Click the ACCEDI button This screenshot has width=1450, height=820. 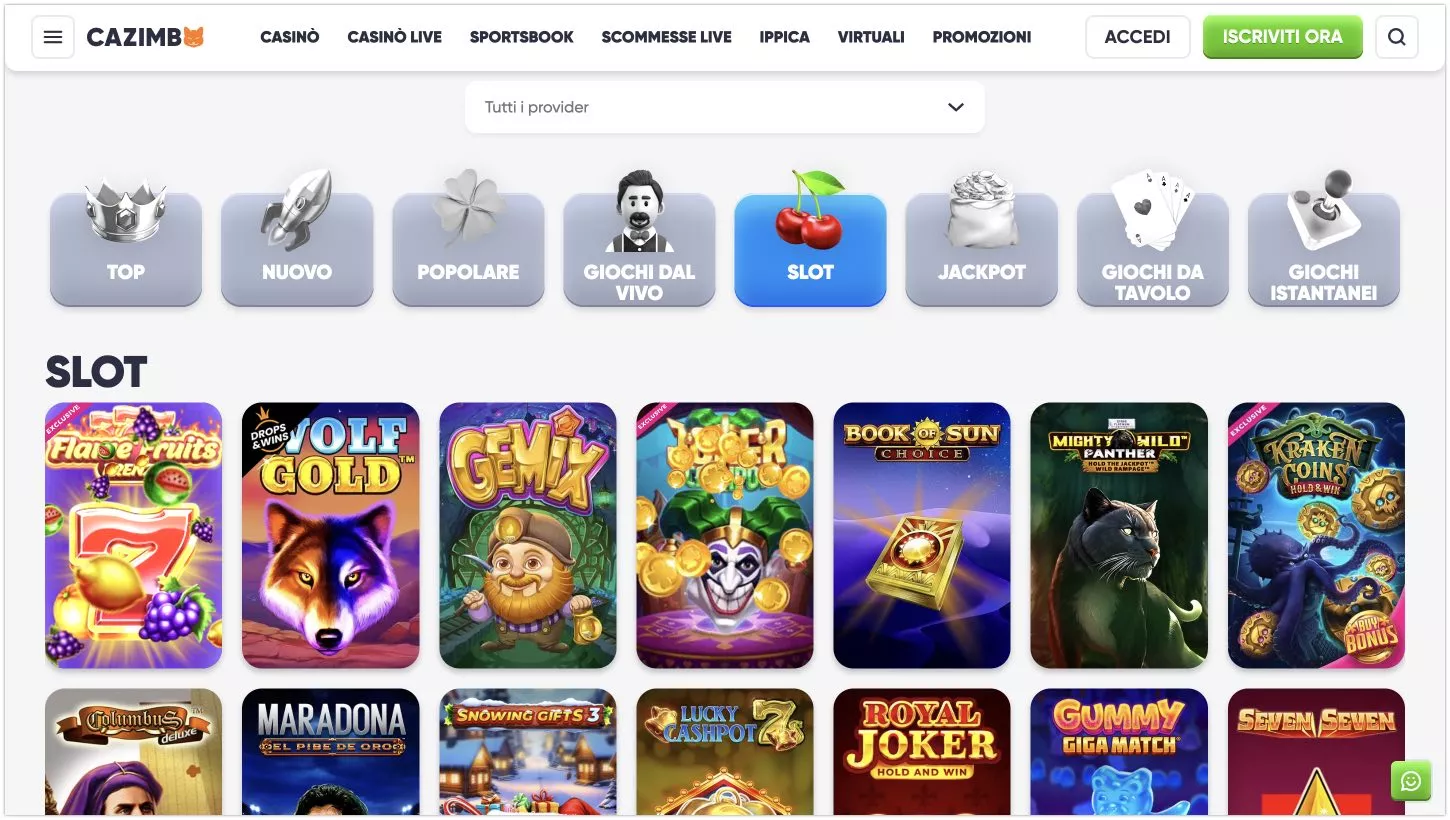click(1138, 37)
